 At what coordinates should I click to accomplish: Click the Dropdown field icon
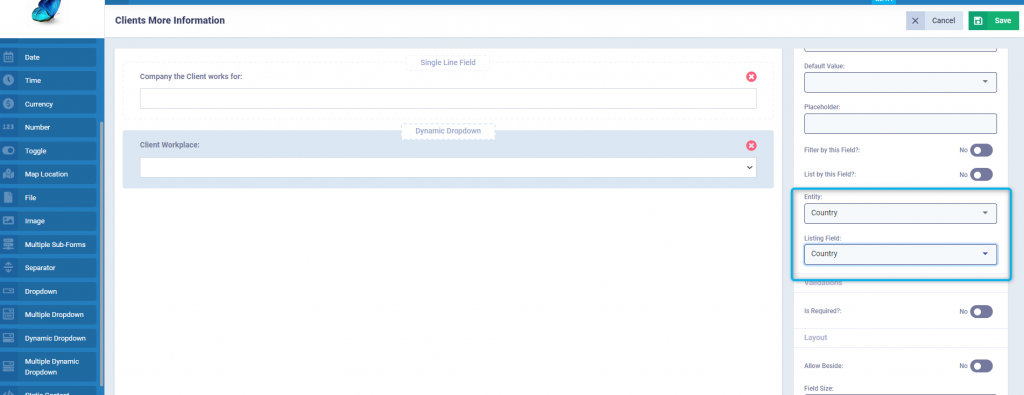coord(8,291)
